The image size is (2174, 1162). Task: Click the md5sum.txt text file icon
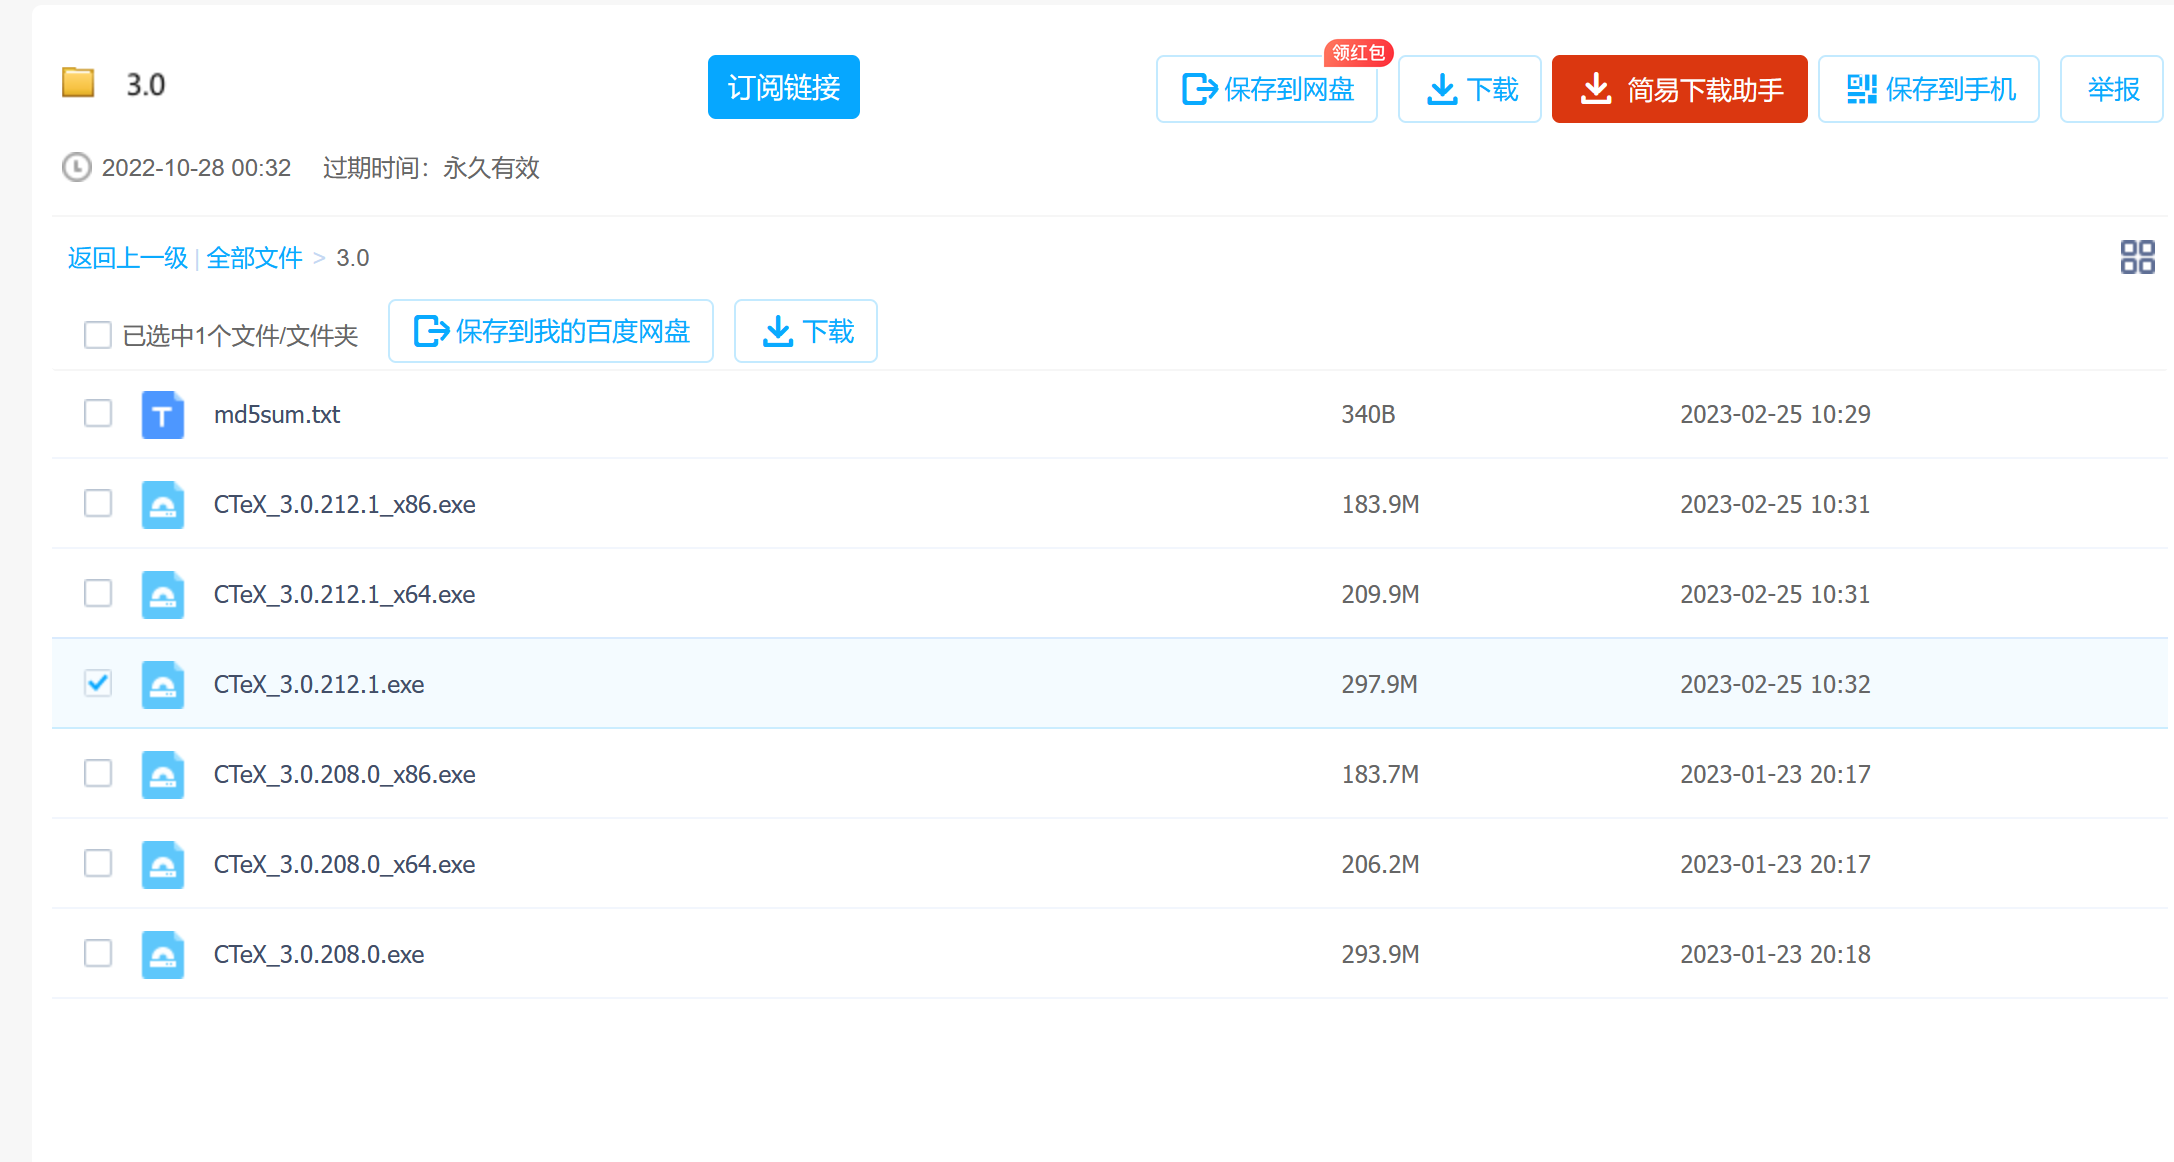(x=163, y=414)
